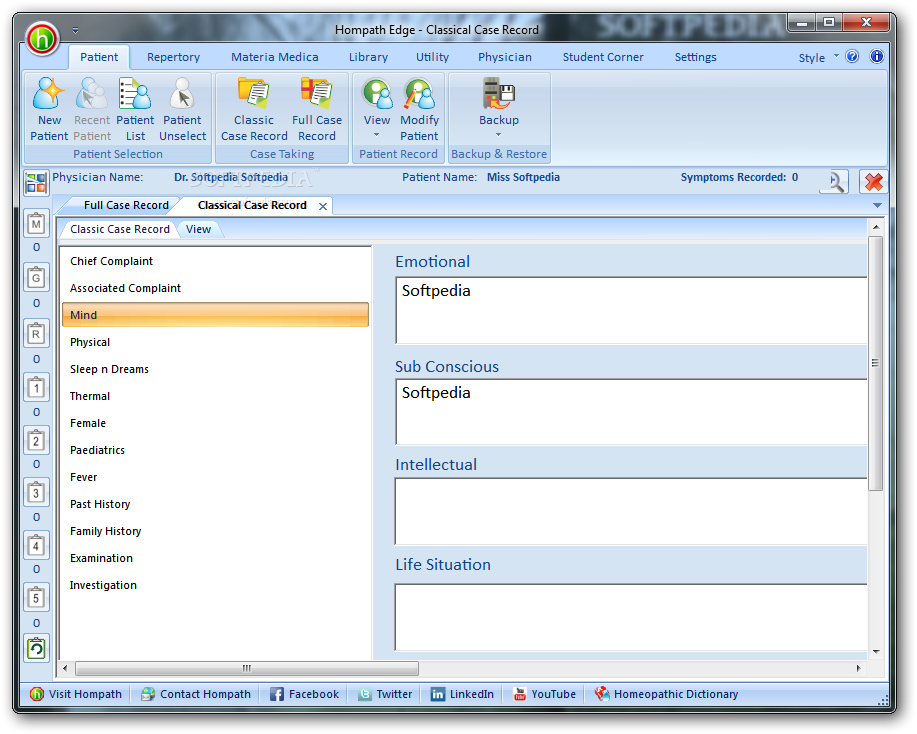
Task: Switch to the Utility tab
Action: pos(432,57)
